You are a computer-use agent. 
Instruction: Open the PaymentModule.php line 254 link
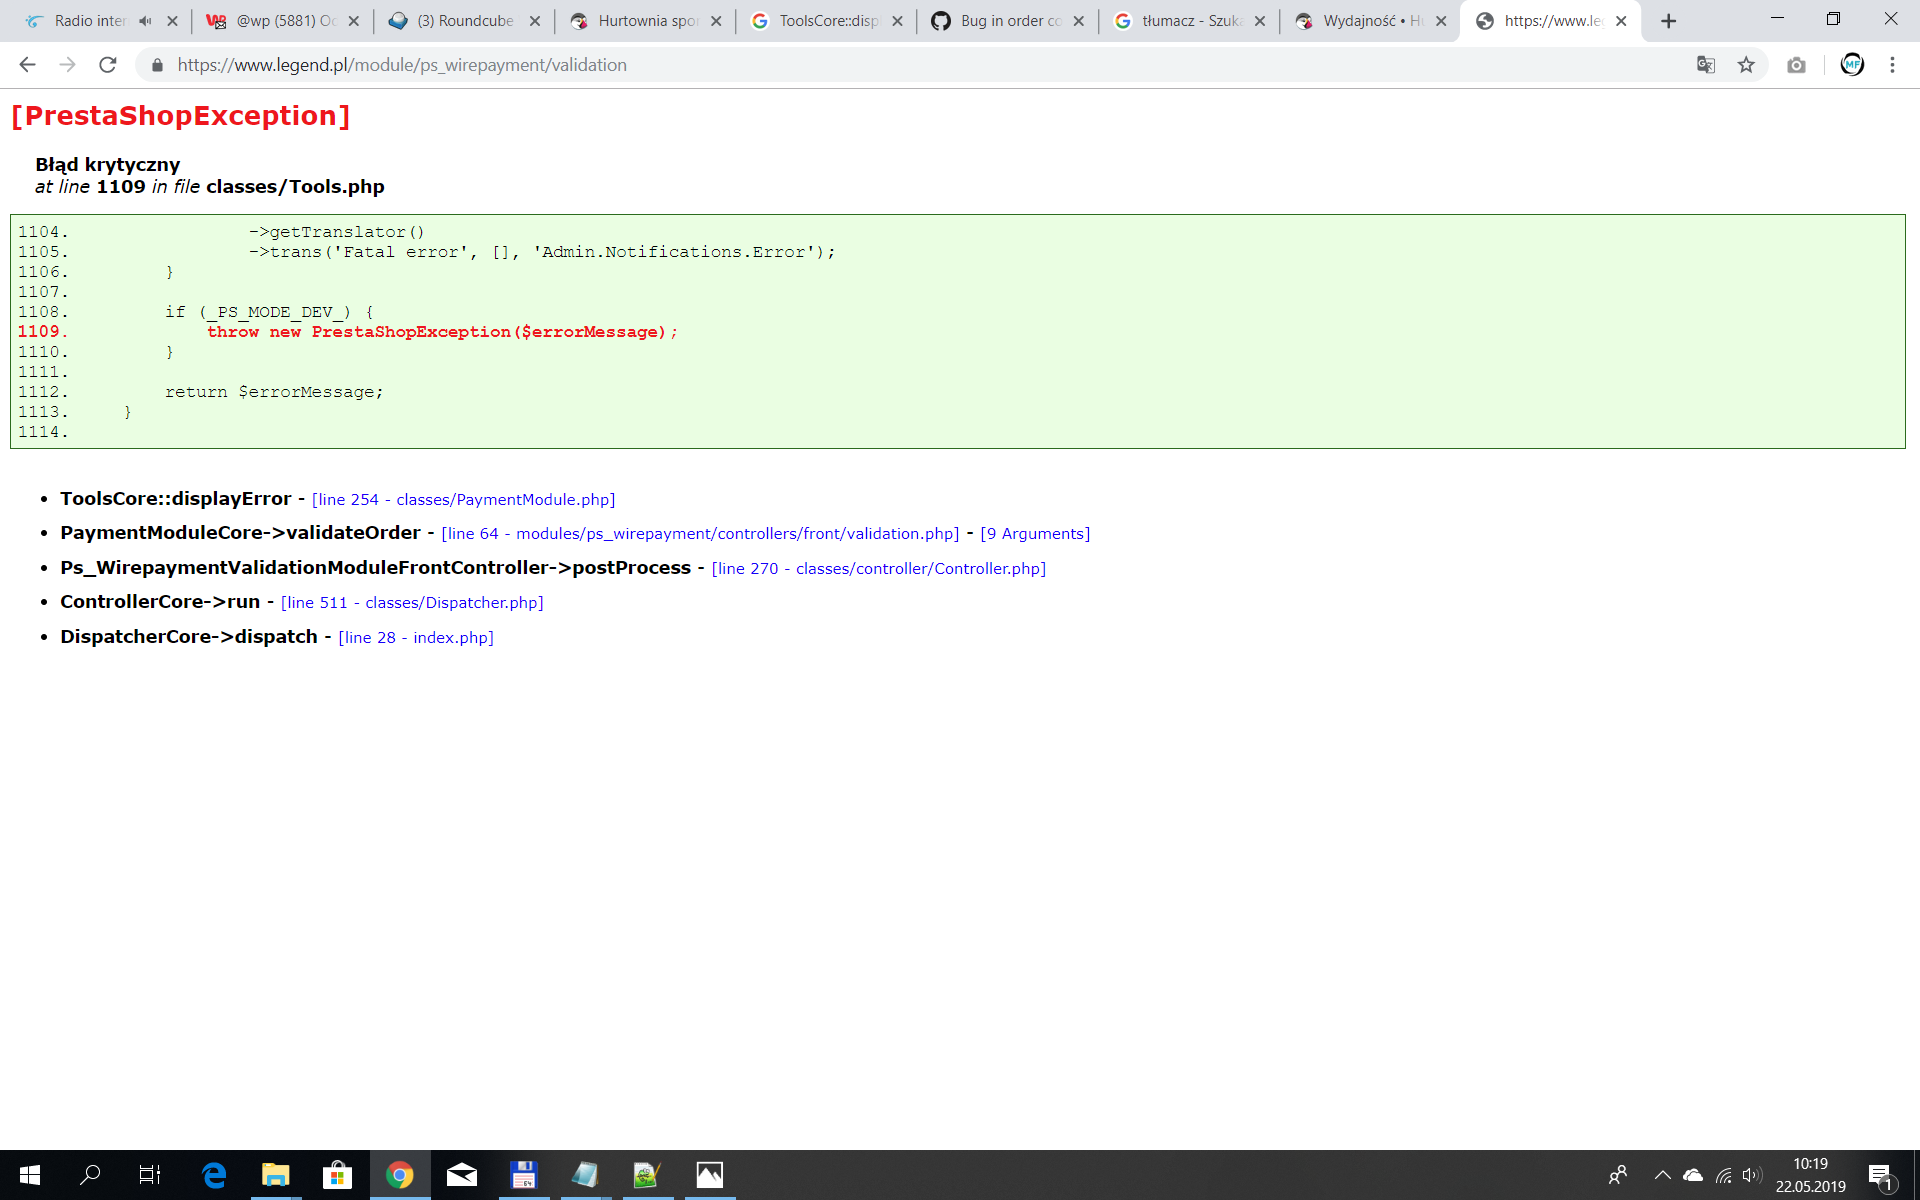[x=462, y=499]
